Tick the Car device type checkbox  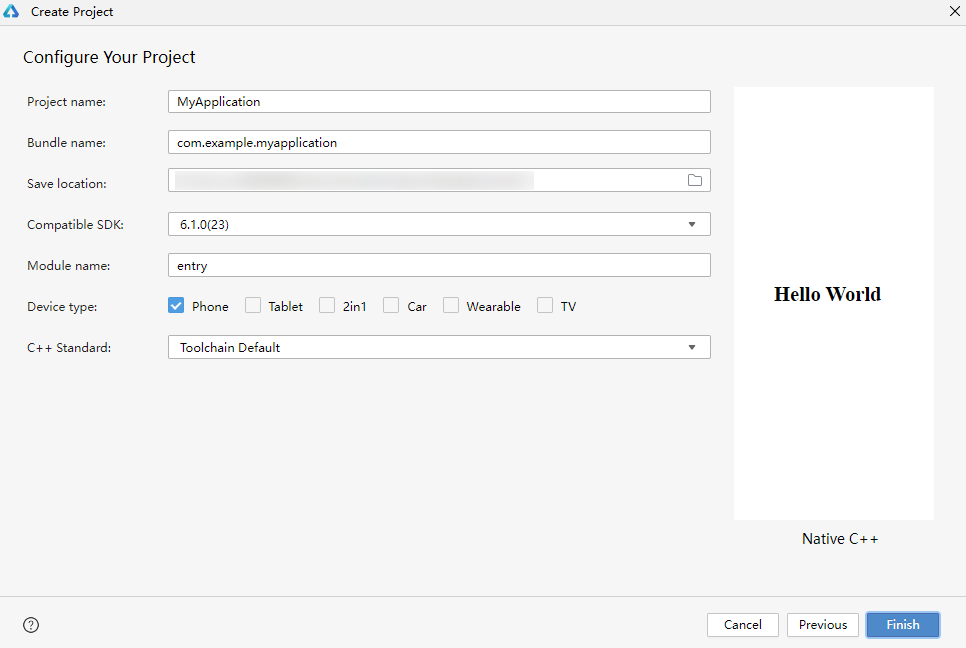pyautogui.click(x=391, y=306)
